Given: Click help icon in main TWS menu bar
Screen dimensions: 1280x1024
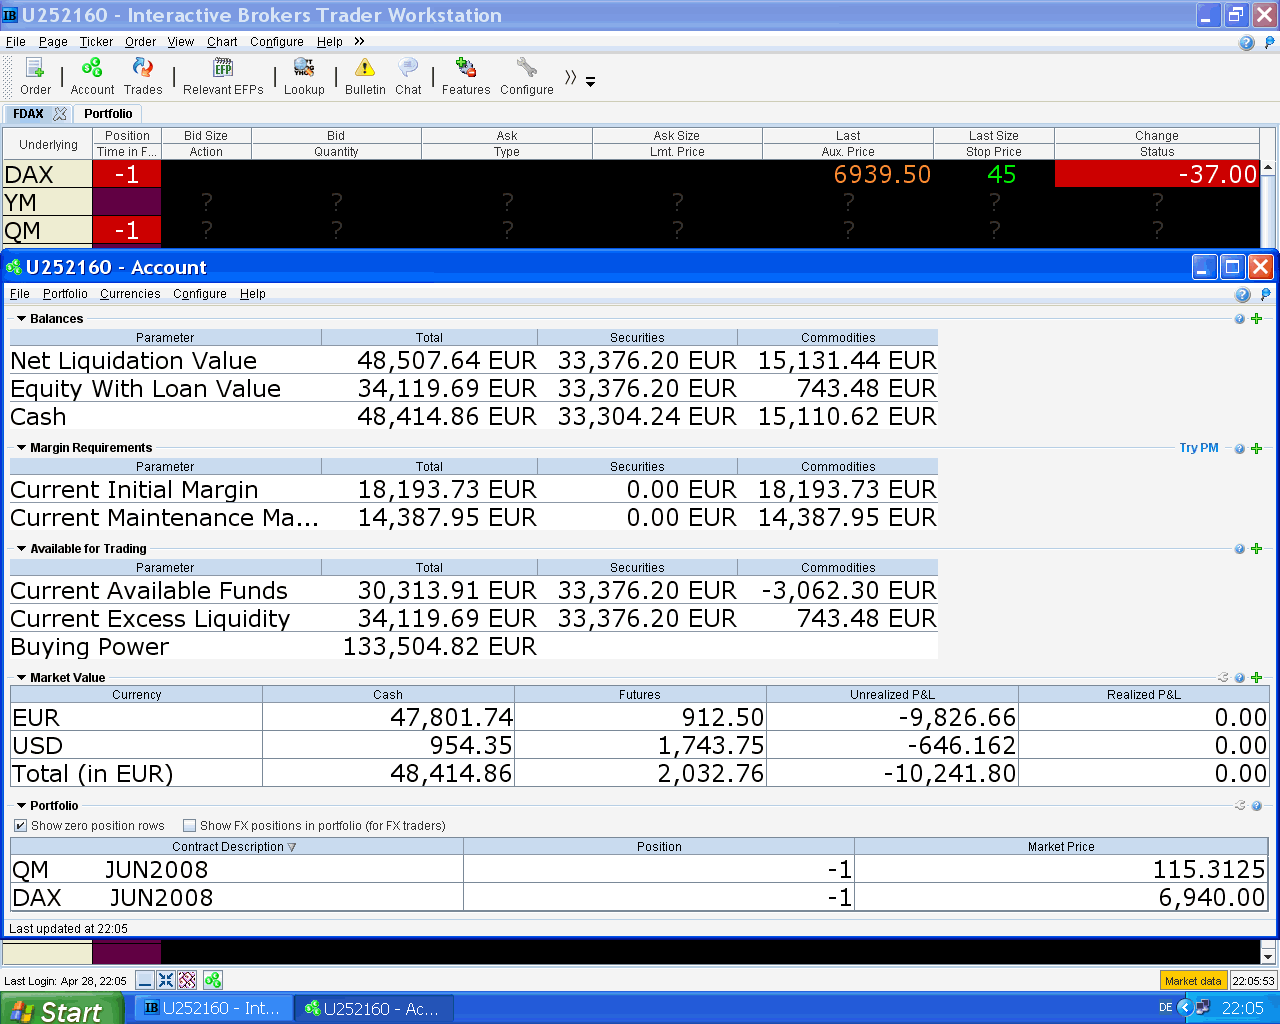Looking at the screenshot, I should 1246,42.
